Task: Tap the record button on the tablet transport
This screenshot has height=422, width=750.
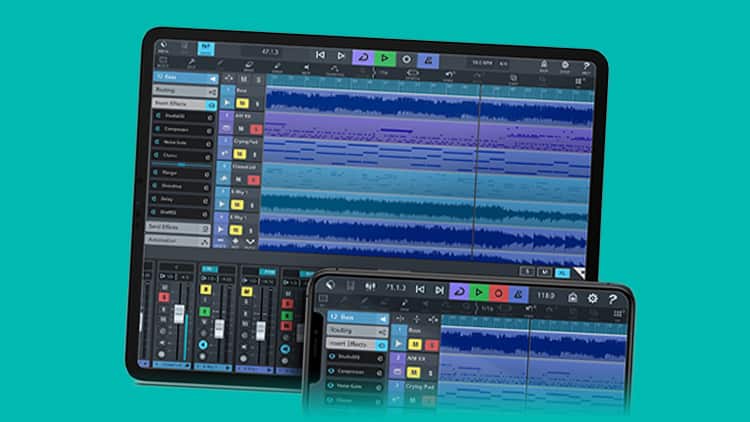Action: point(406,59)
